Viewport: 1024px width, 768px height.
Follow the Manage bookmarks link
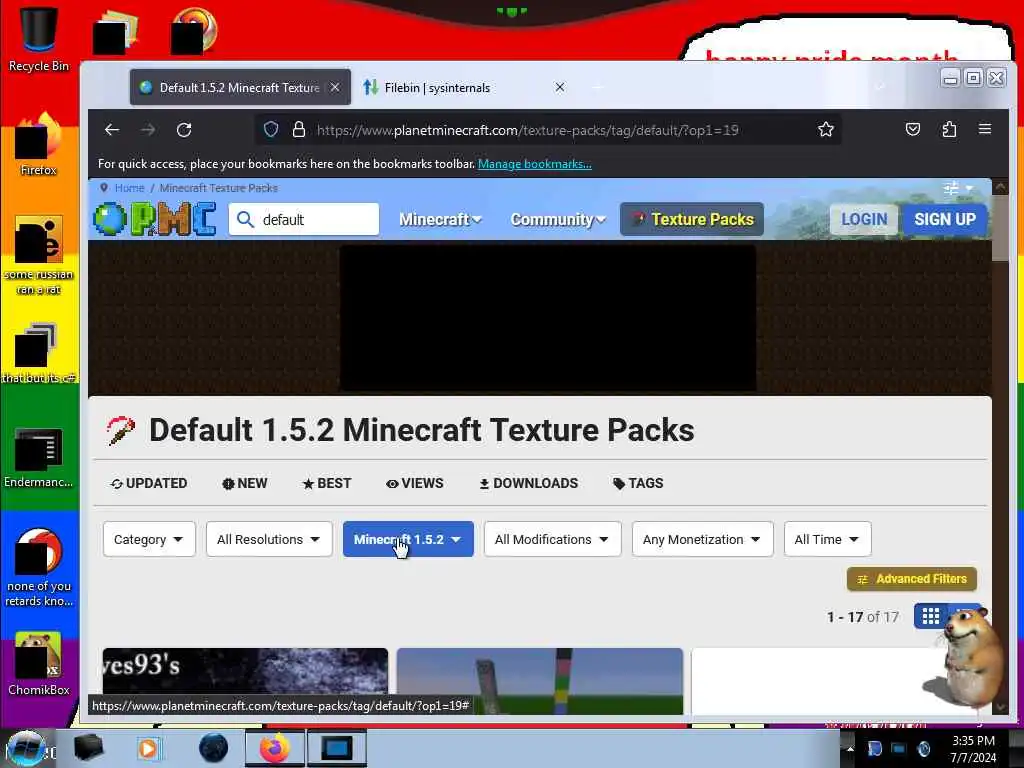coord(535,164)
